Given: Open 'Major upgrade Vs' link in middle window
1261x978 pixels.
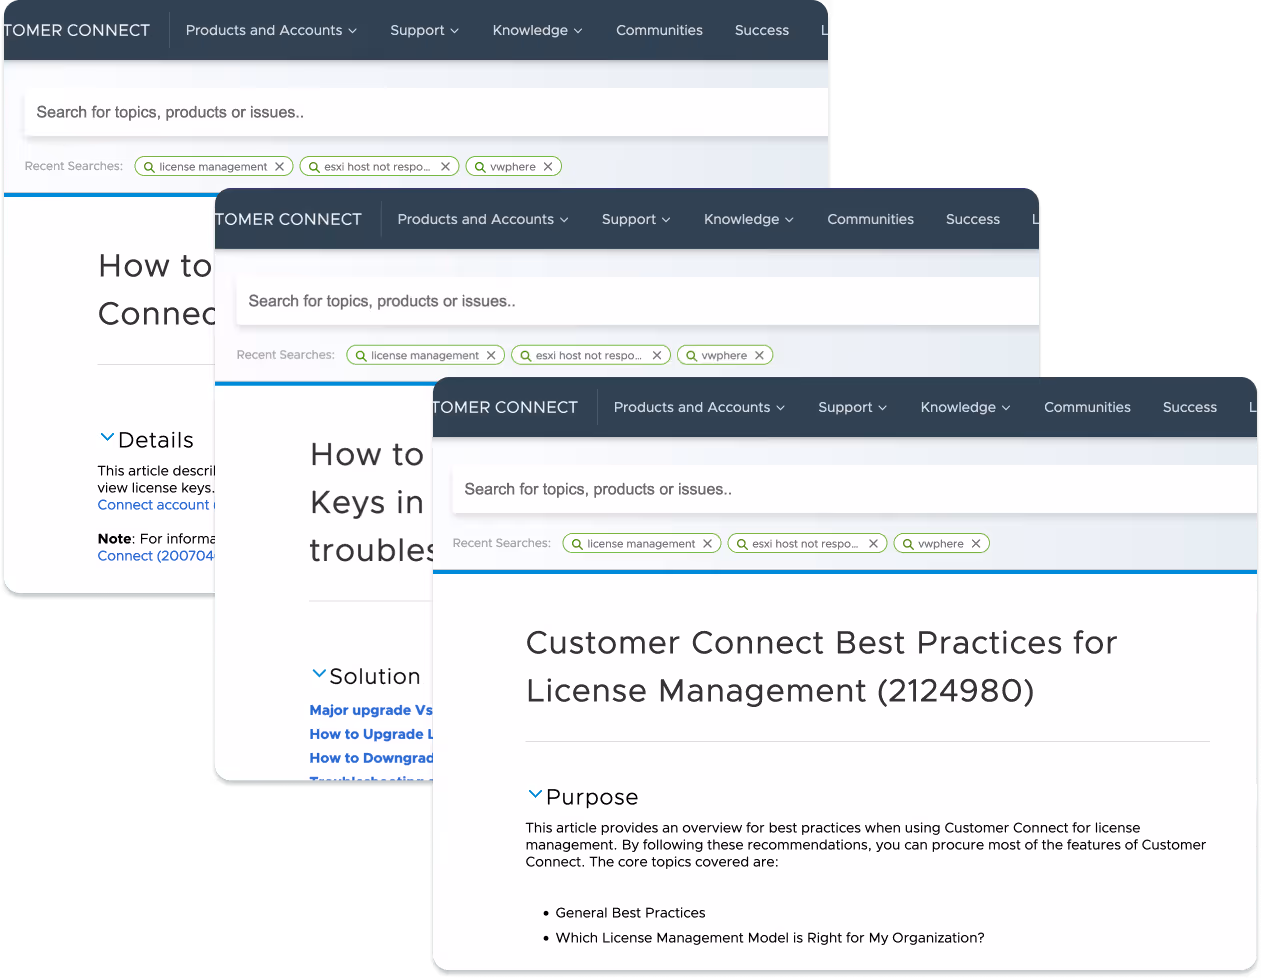Looking at the screenshot, I should tap(371, 710).
